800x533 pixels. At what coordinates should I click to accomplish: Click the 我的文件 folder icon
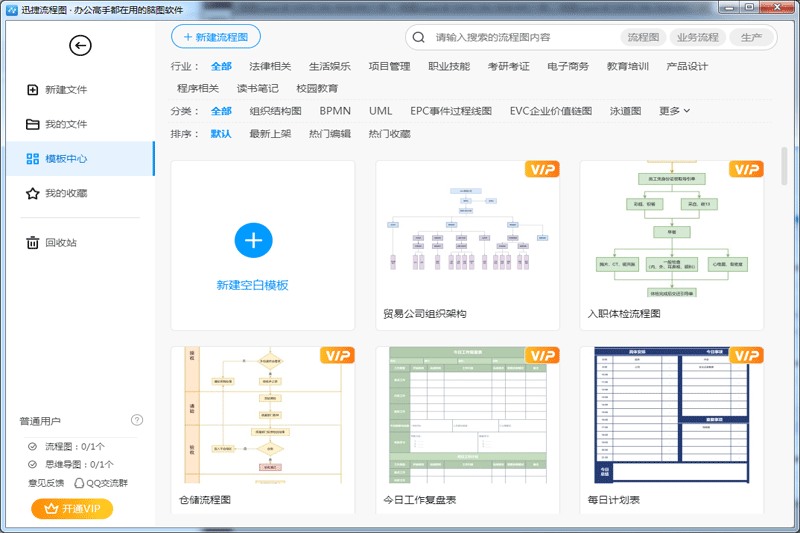point(32,124)
